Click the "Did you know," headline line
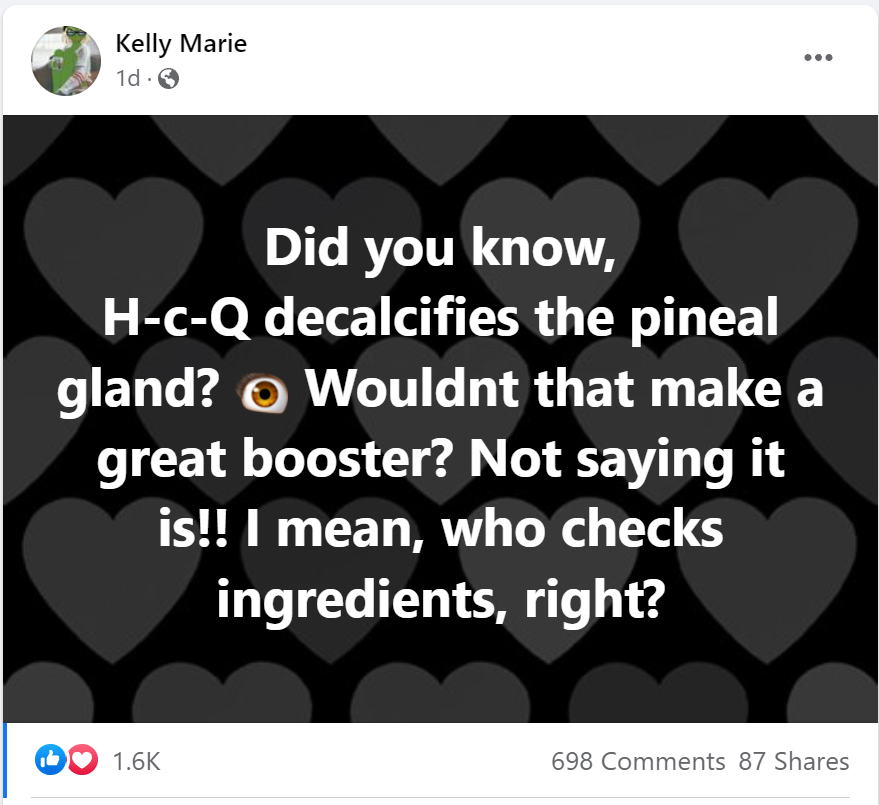879x805 pixels. click(439, 250)
